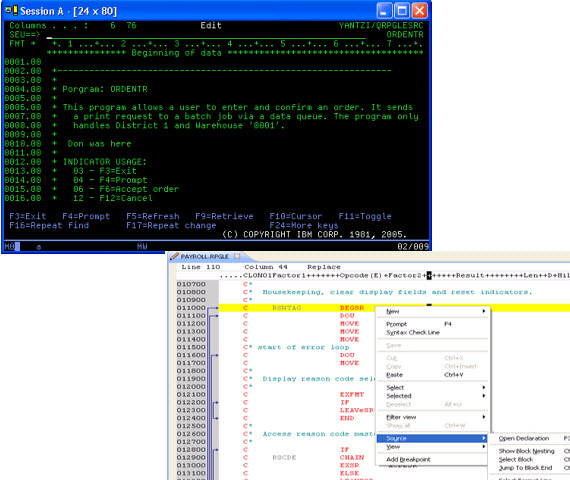Image resolution: width=570 pixels, height=480 pixels.
Task: Choose Syntax Check Line menu entry
Action: pos(433,332)
